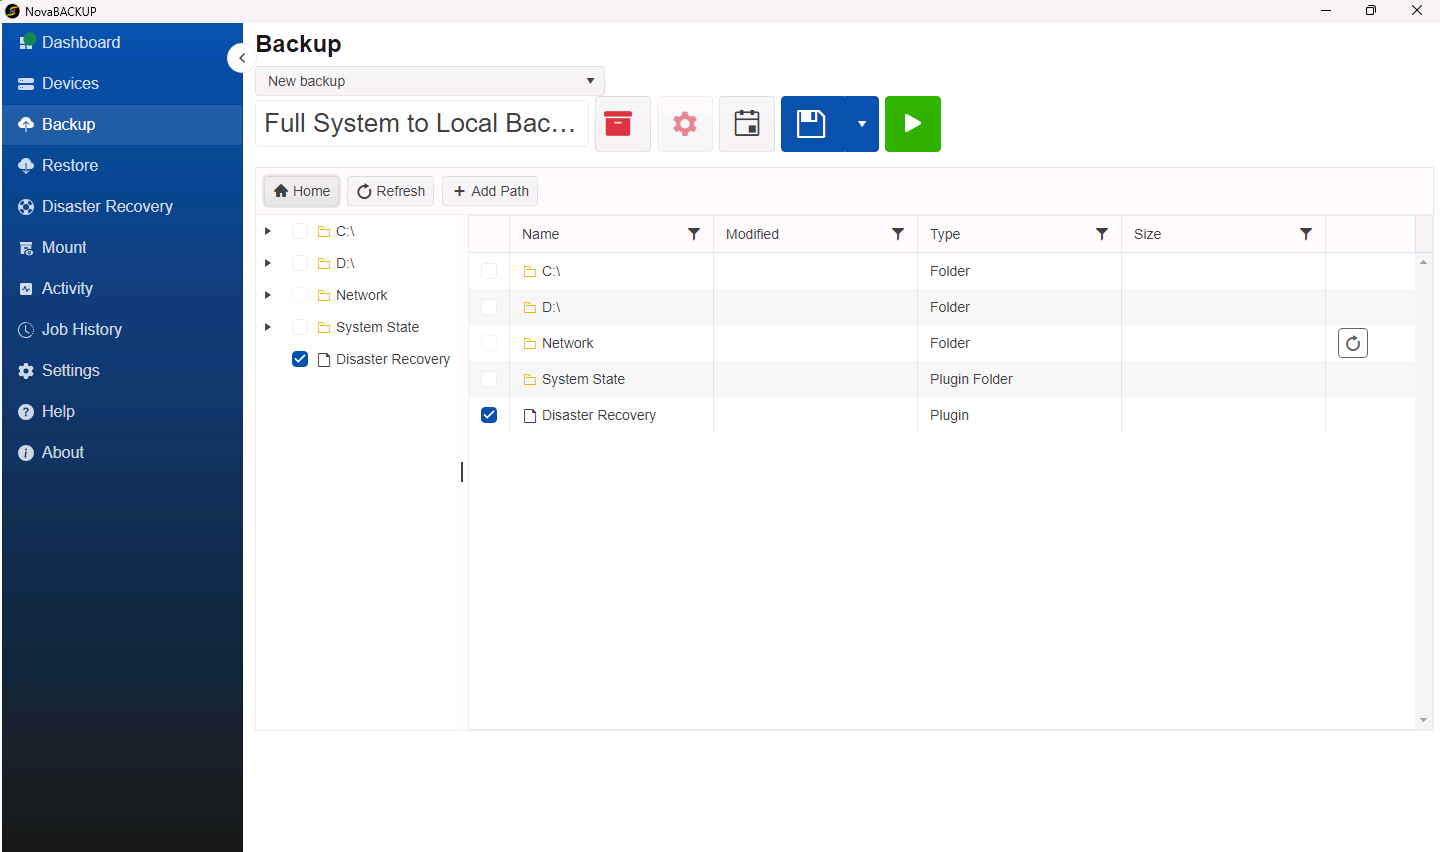Check the C:\ checkbox in tree

[300, 231]
